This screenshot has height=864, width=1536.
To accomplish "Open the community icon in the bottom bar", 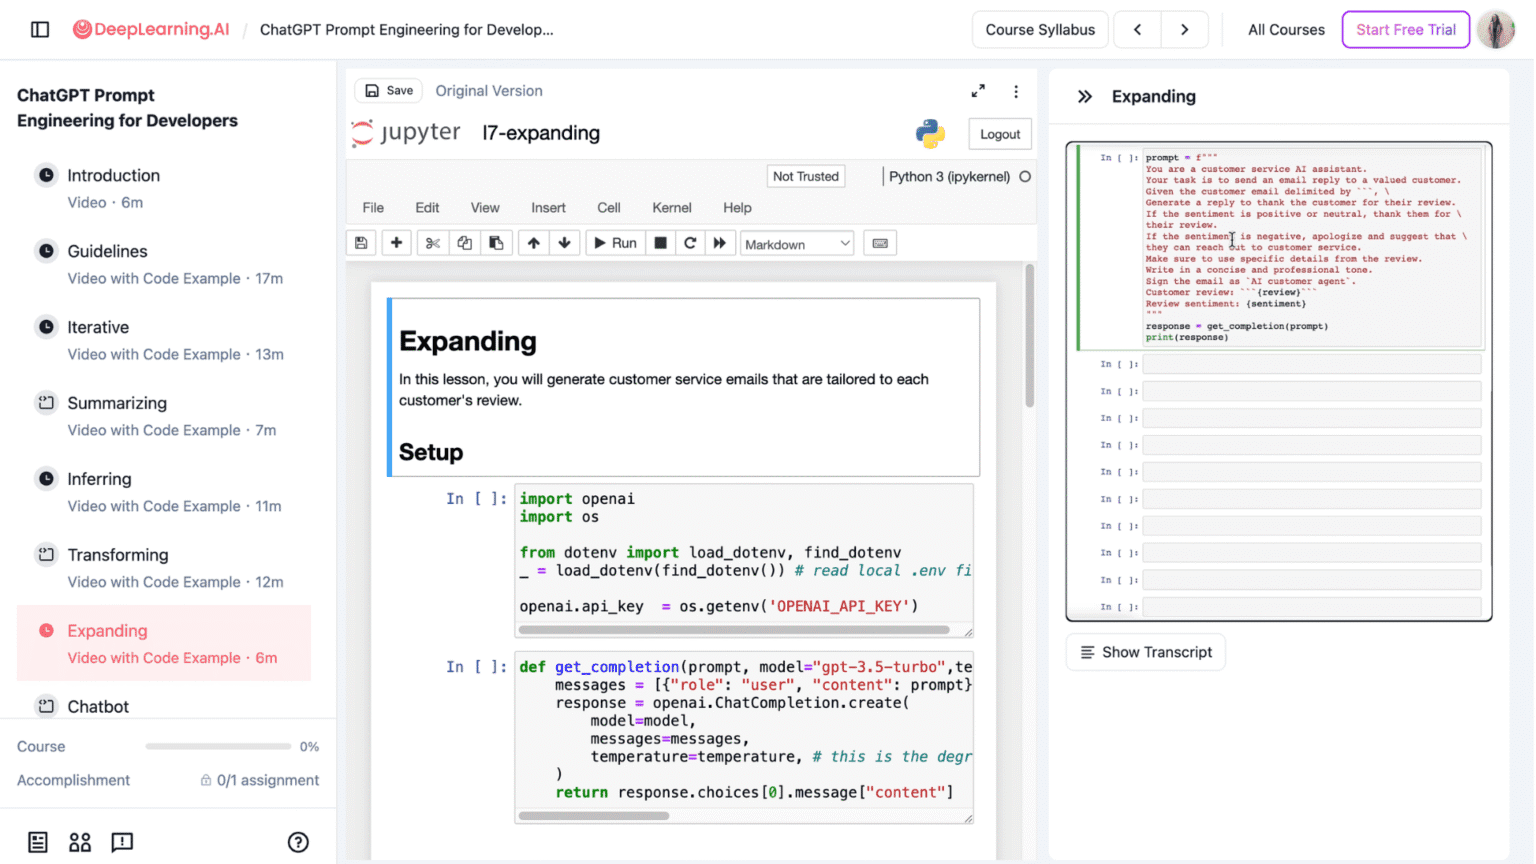I will [x=80, y=842].
